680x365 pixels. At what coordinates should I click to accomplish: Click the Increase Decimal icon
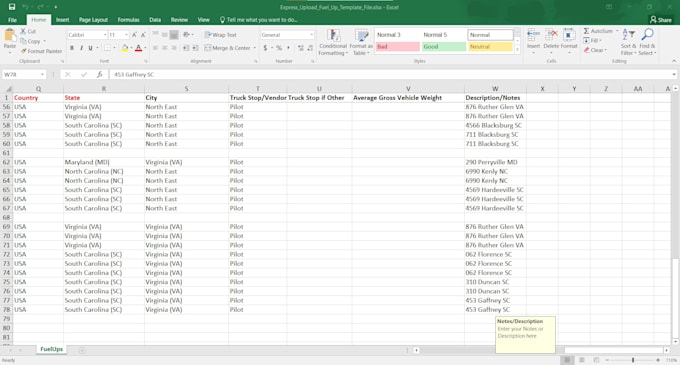301,48
